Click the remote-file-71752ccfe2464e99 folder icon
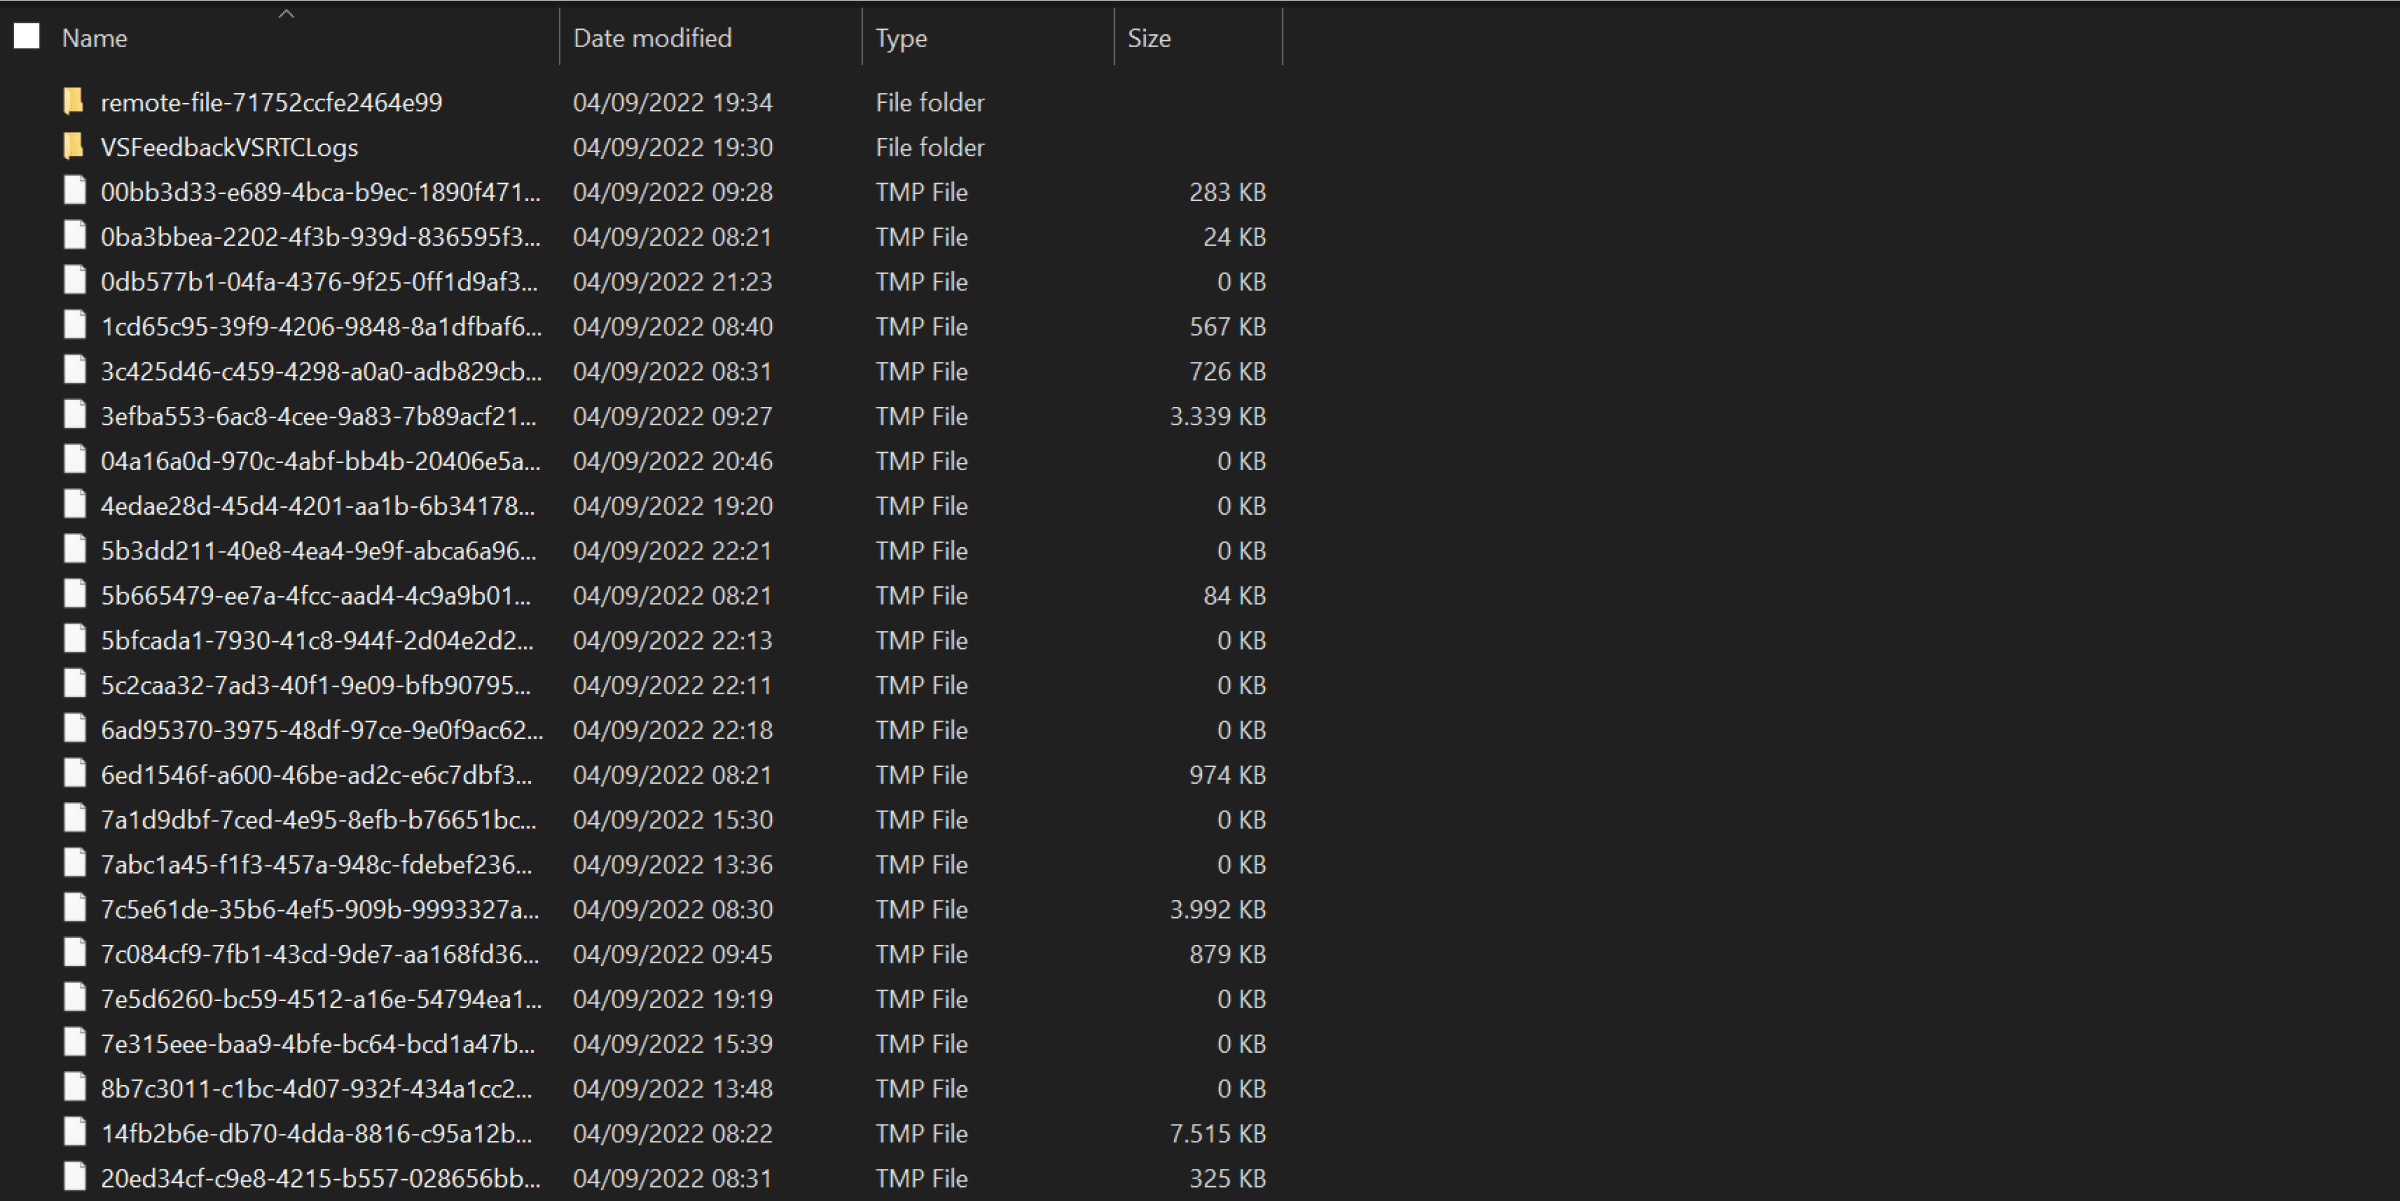This screenshot has height=1201, width=2400. click(73, 101)
